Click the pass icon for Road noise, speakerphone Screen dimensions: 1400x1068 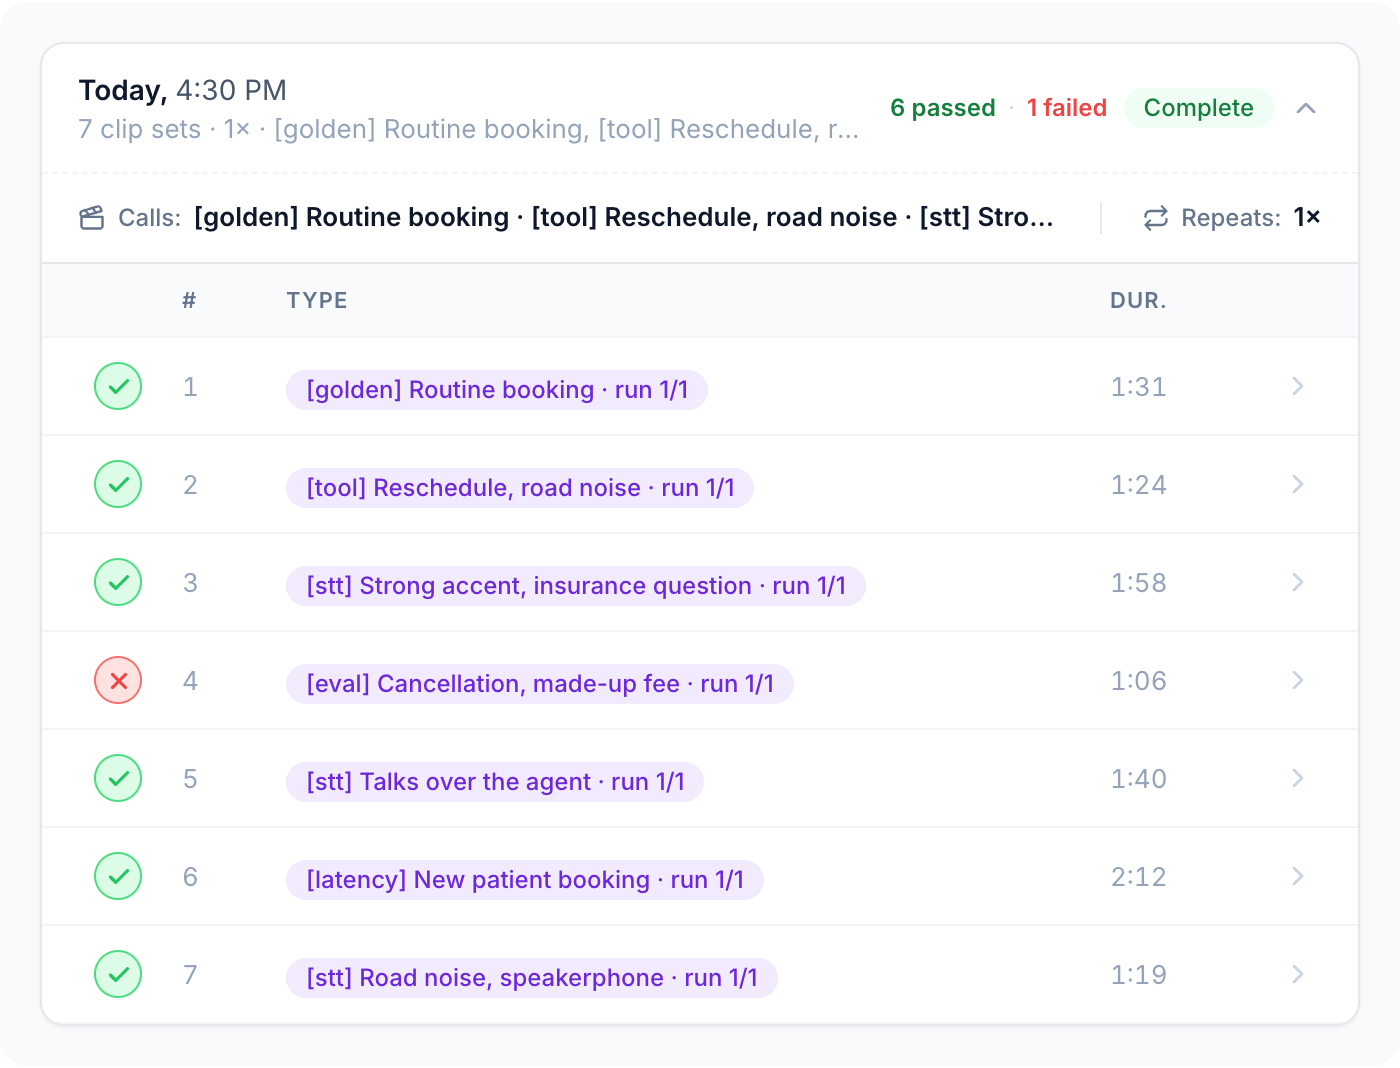pos(118,974)
